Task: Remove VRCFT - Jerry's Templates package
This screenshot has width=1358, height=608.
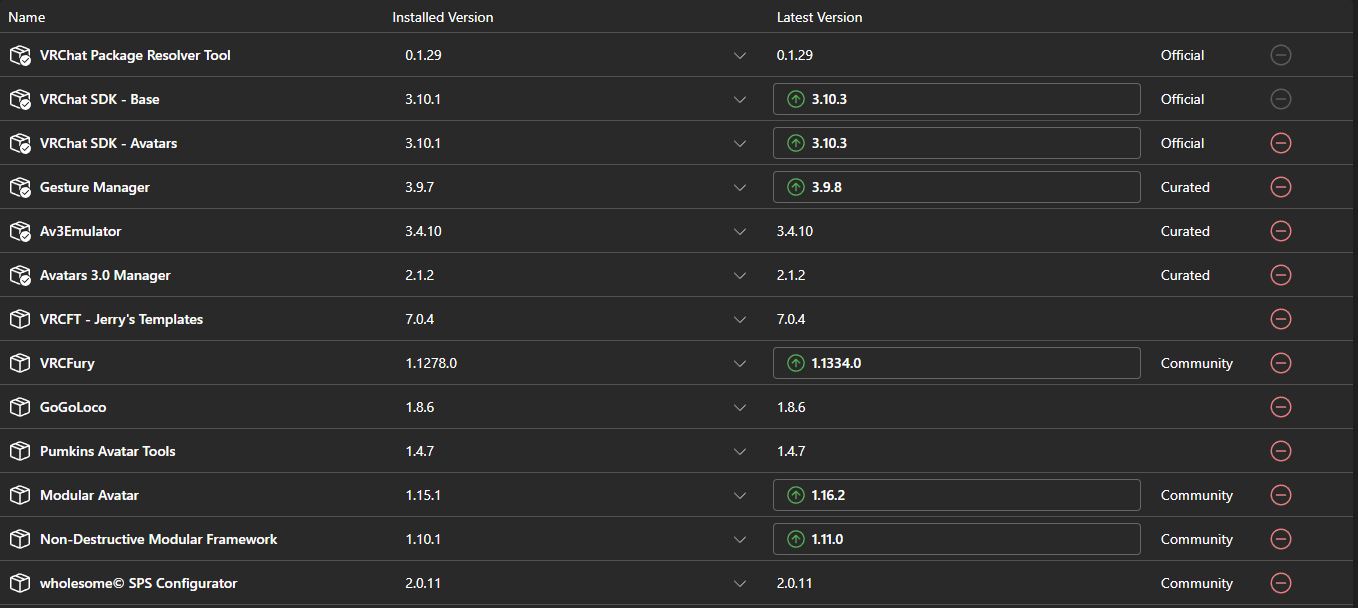Action: pyautogui.click(x=1280, y=319)
